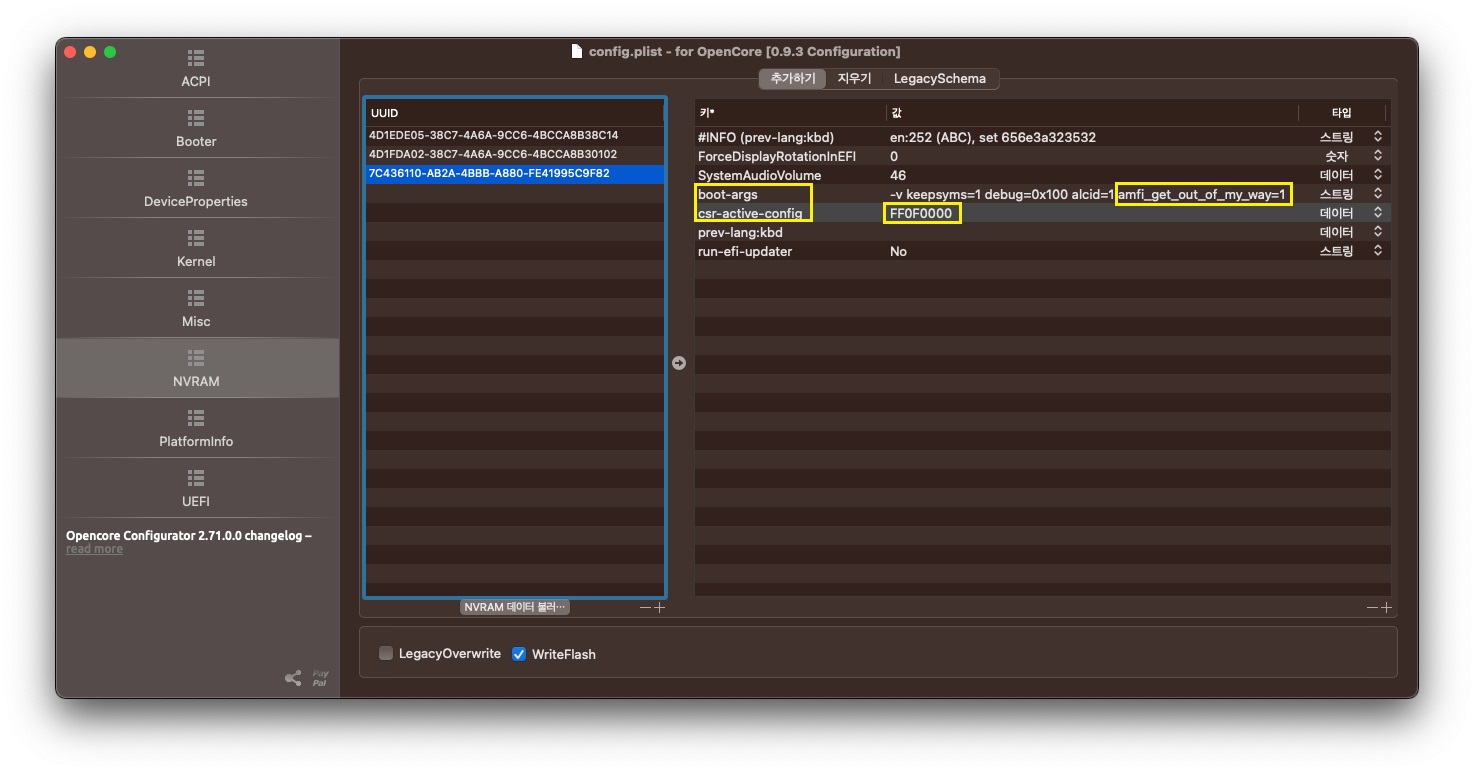
Task: Switch to the 추가하기 tab
Action: (x=792, y=78)
